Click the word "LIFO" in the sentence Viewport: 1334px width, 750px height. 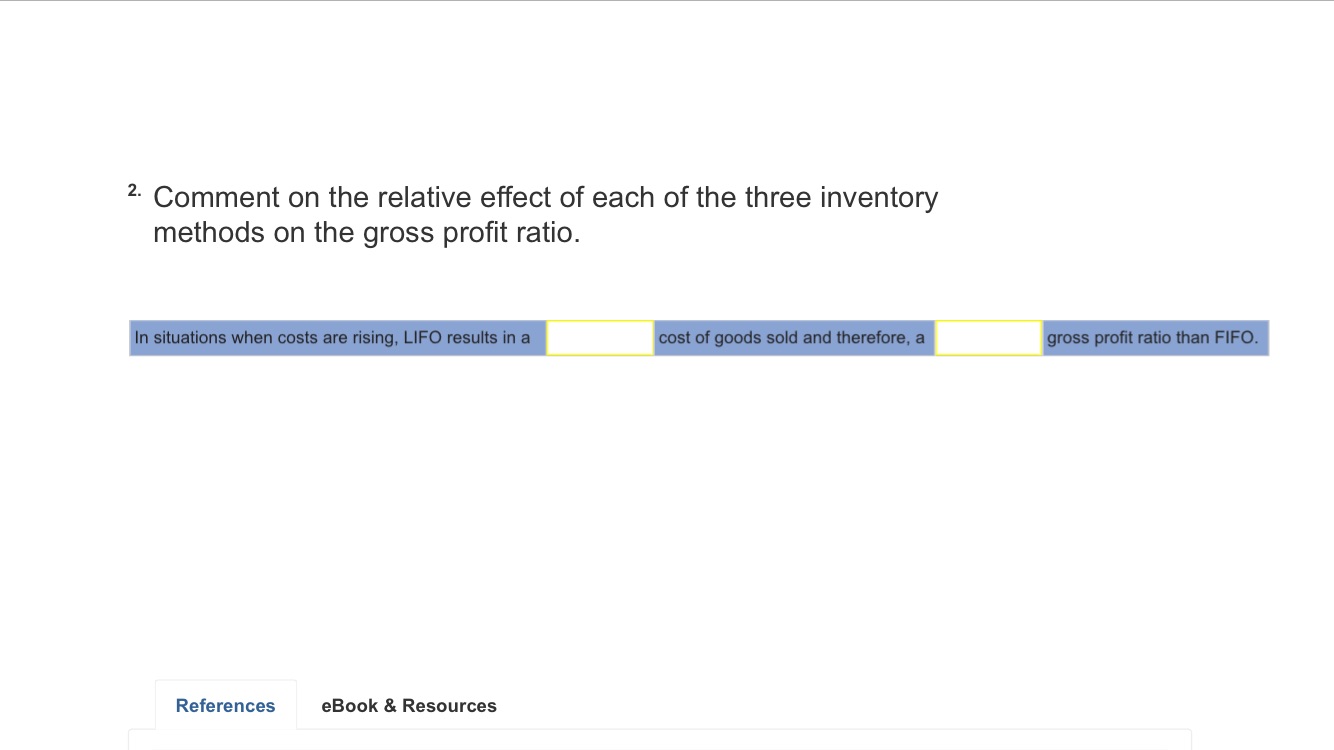pos(422,338)
